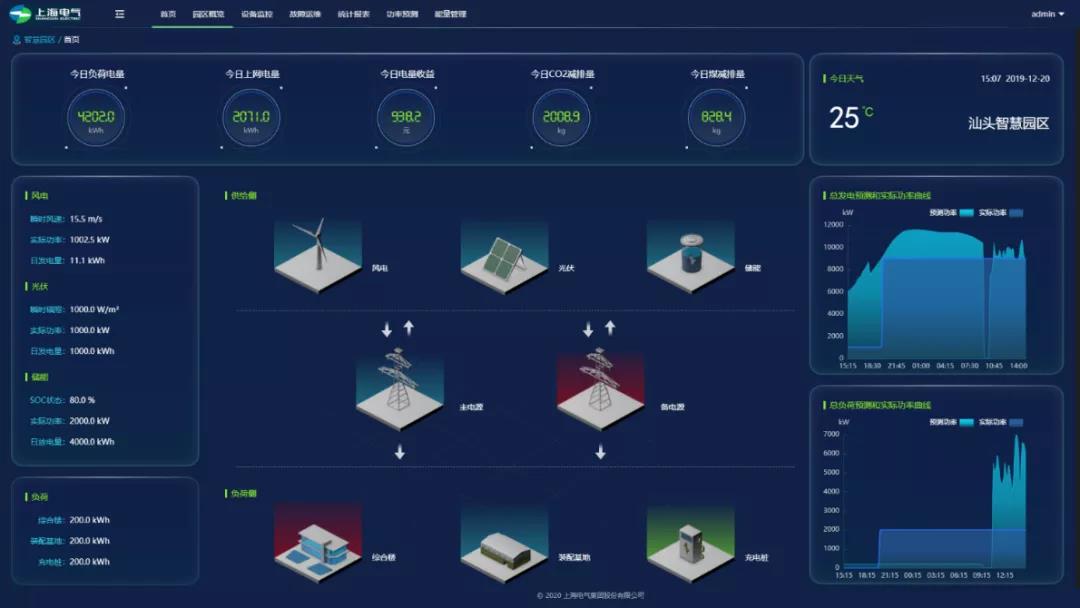Click the 2008.9 kg CO2 reduction gauge
Viewport: 1080px width, 608px height.
pyautogui.click(x=561, y=118)
